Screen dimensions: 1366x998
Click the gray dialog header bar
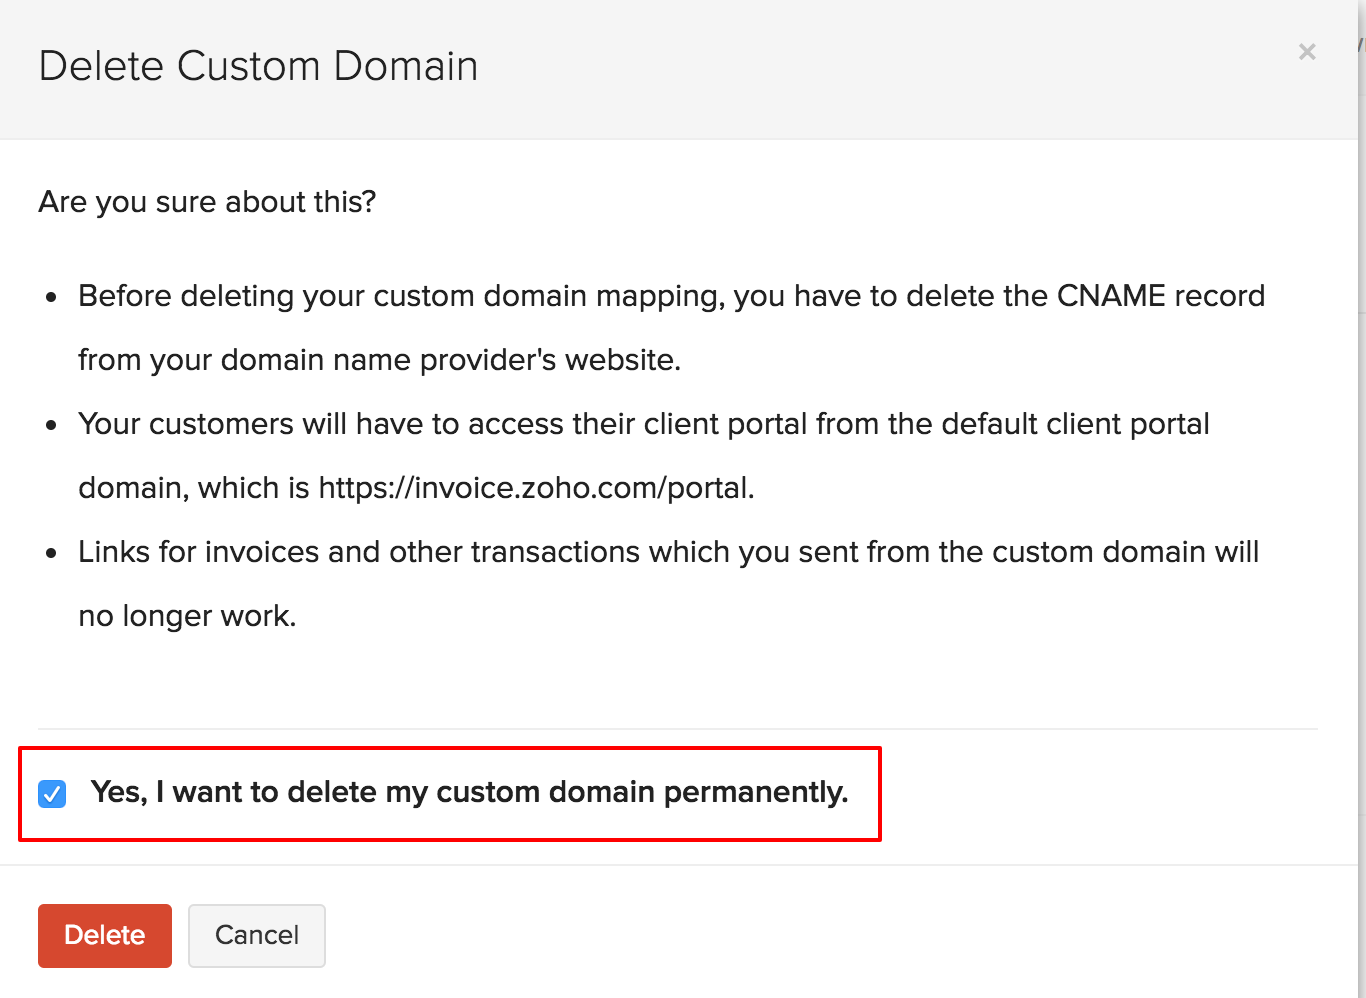[x=800, y=68]
